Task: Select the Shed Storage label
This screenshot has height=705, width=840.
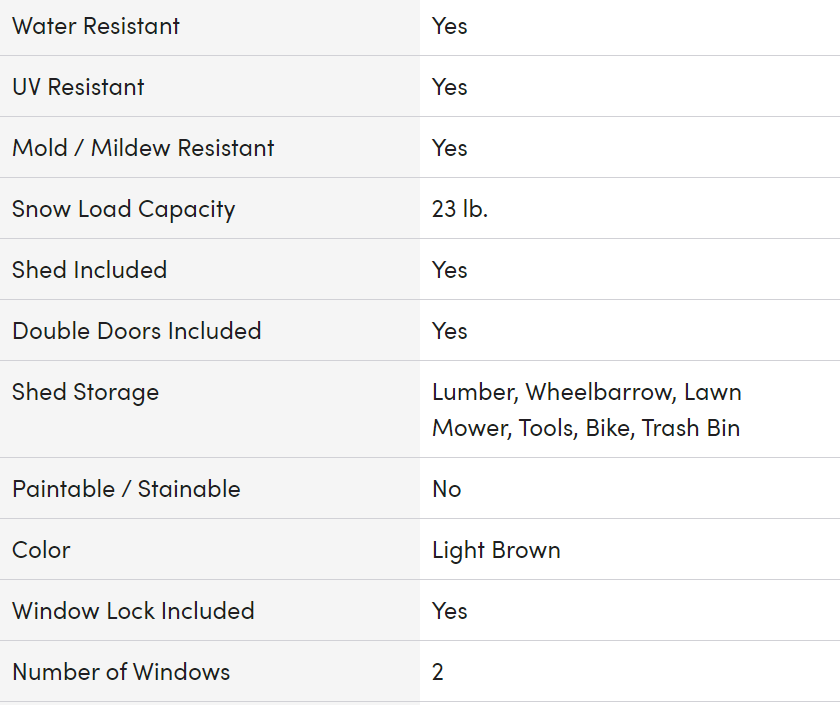Action: click(86, 393)
